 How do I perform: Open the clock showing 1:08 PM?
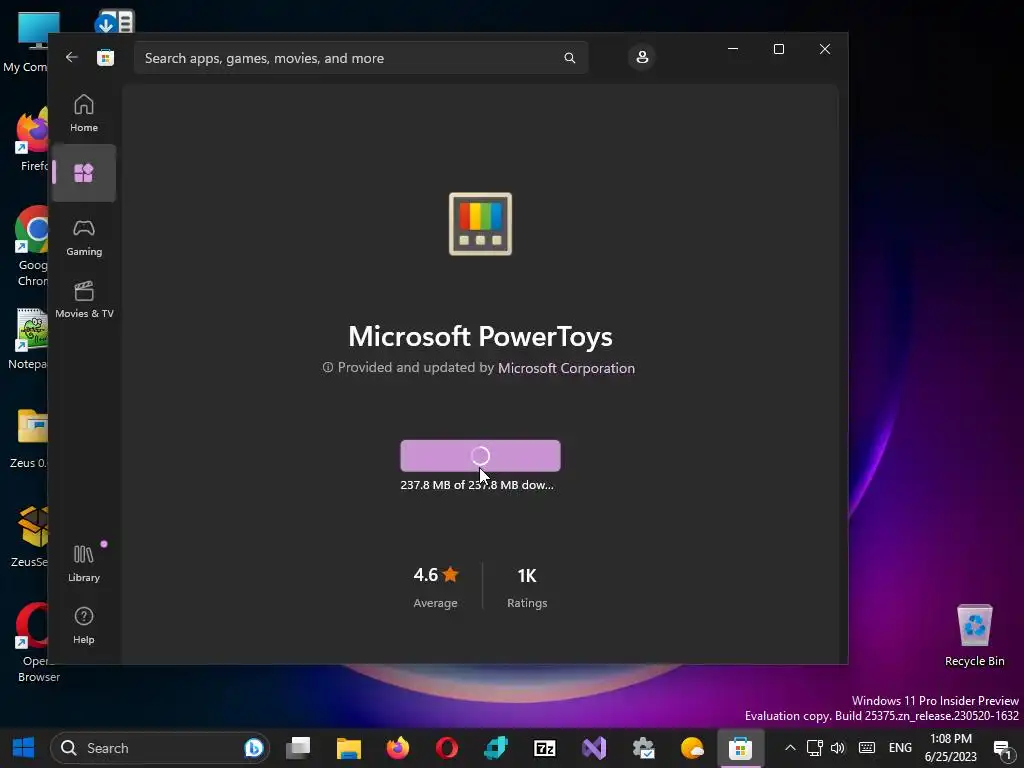pyautogui.click(x=951, y=748)
